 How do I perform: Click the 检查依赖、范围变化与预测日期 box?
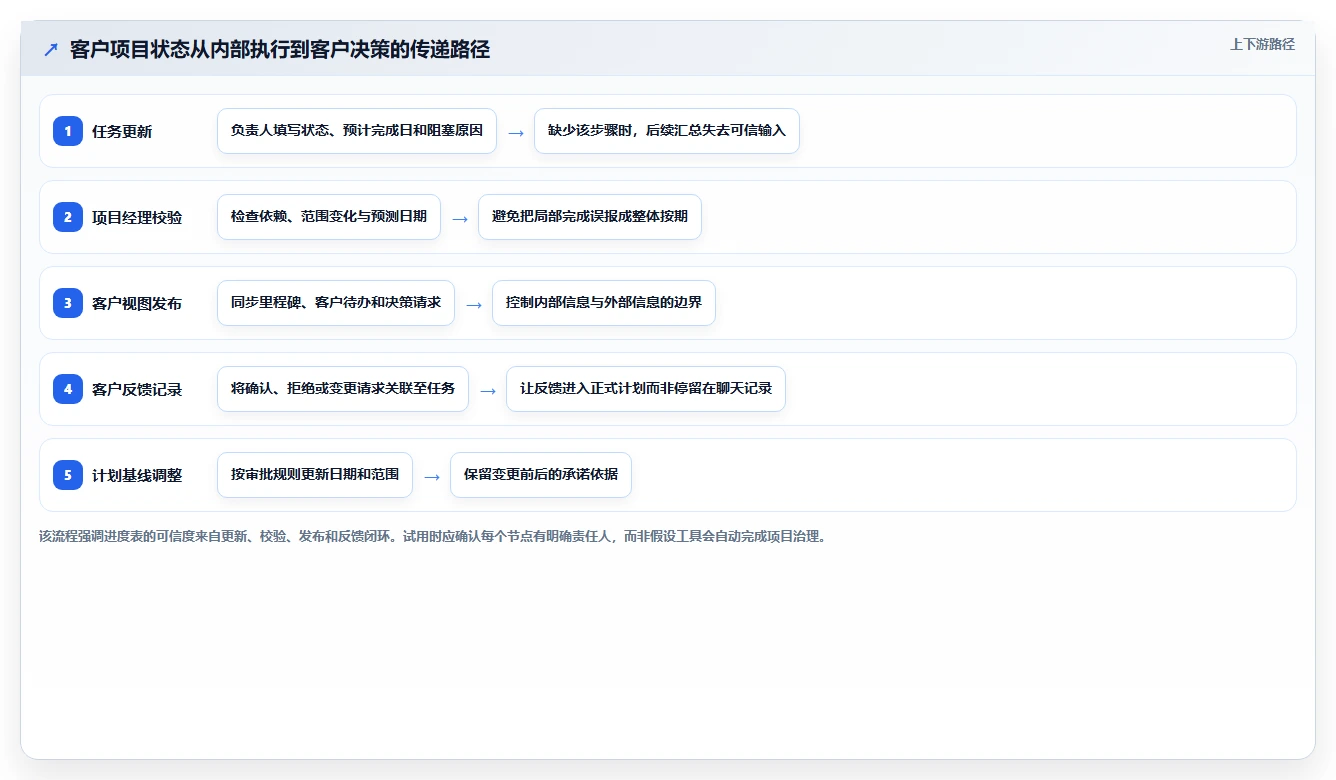329,217
